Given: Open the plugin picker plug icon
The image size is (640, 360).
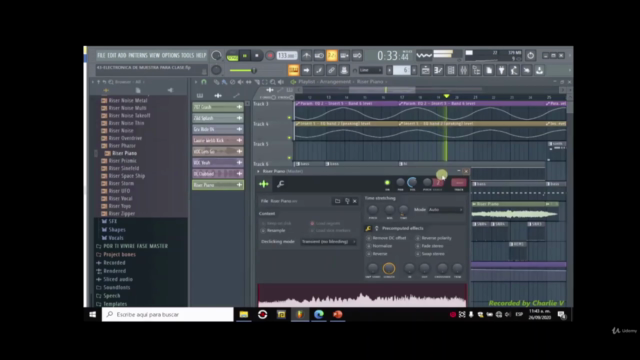Looking at the screenshot, I should [502, 71].
